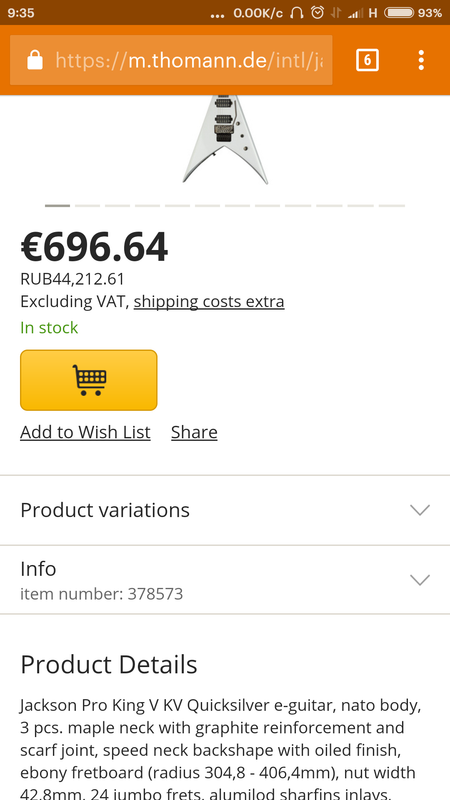Tap the m.thomann.de URL address field
This screenshot has width=450, height=800.
point(171,60)
